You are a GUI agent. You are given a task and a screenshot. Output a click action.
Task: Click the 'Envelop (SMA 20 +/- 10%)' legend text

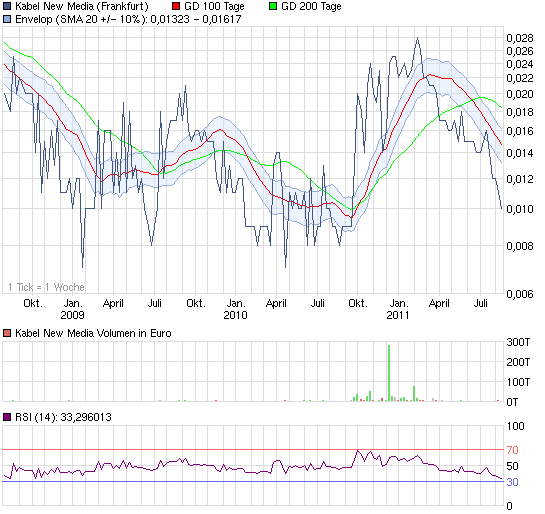pyautogui.click(x=81, y=19)
